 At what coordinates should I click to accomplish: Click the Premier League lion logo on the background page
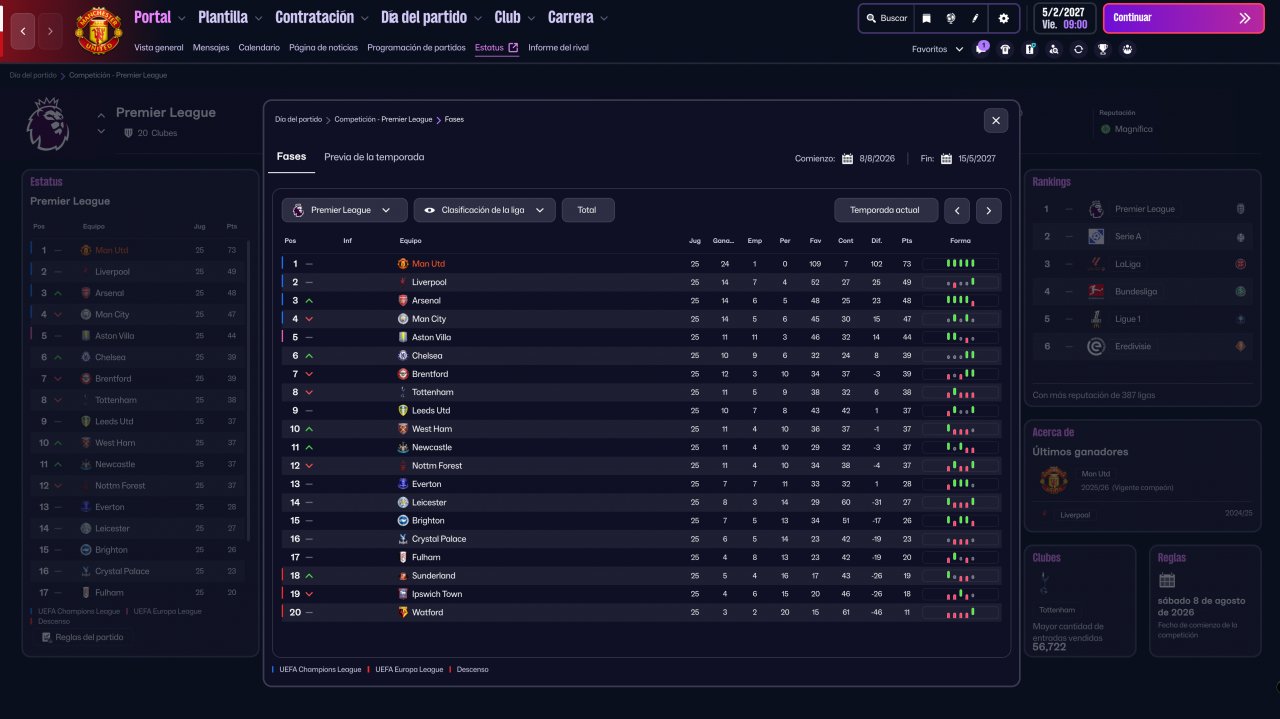47,124
